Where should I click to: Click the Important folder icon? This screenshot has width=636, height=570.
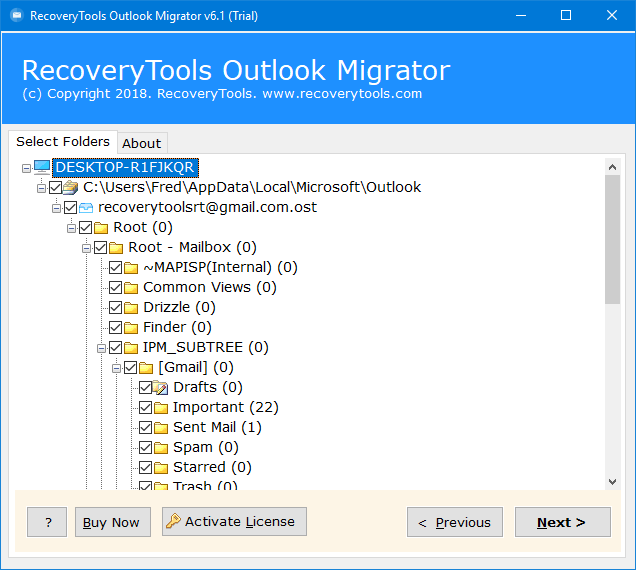161,407
